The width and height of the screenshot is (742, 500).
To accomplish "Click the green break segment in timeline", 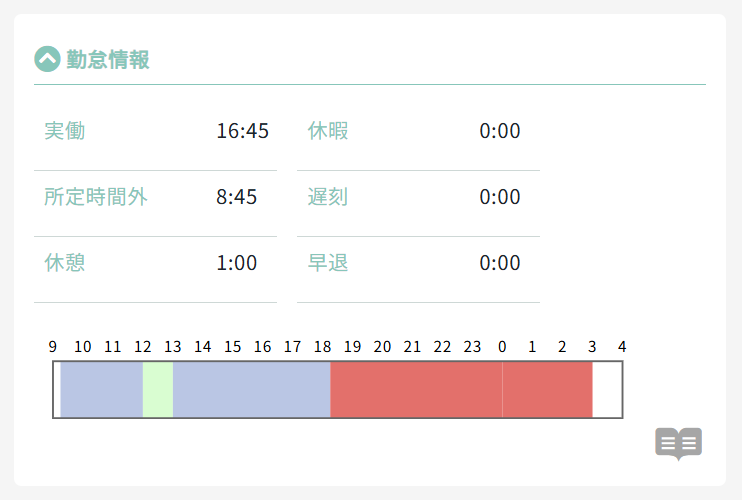I will point(158,389).
